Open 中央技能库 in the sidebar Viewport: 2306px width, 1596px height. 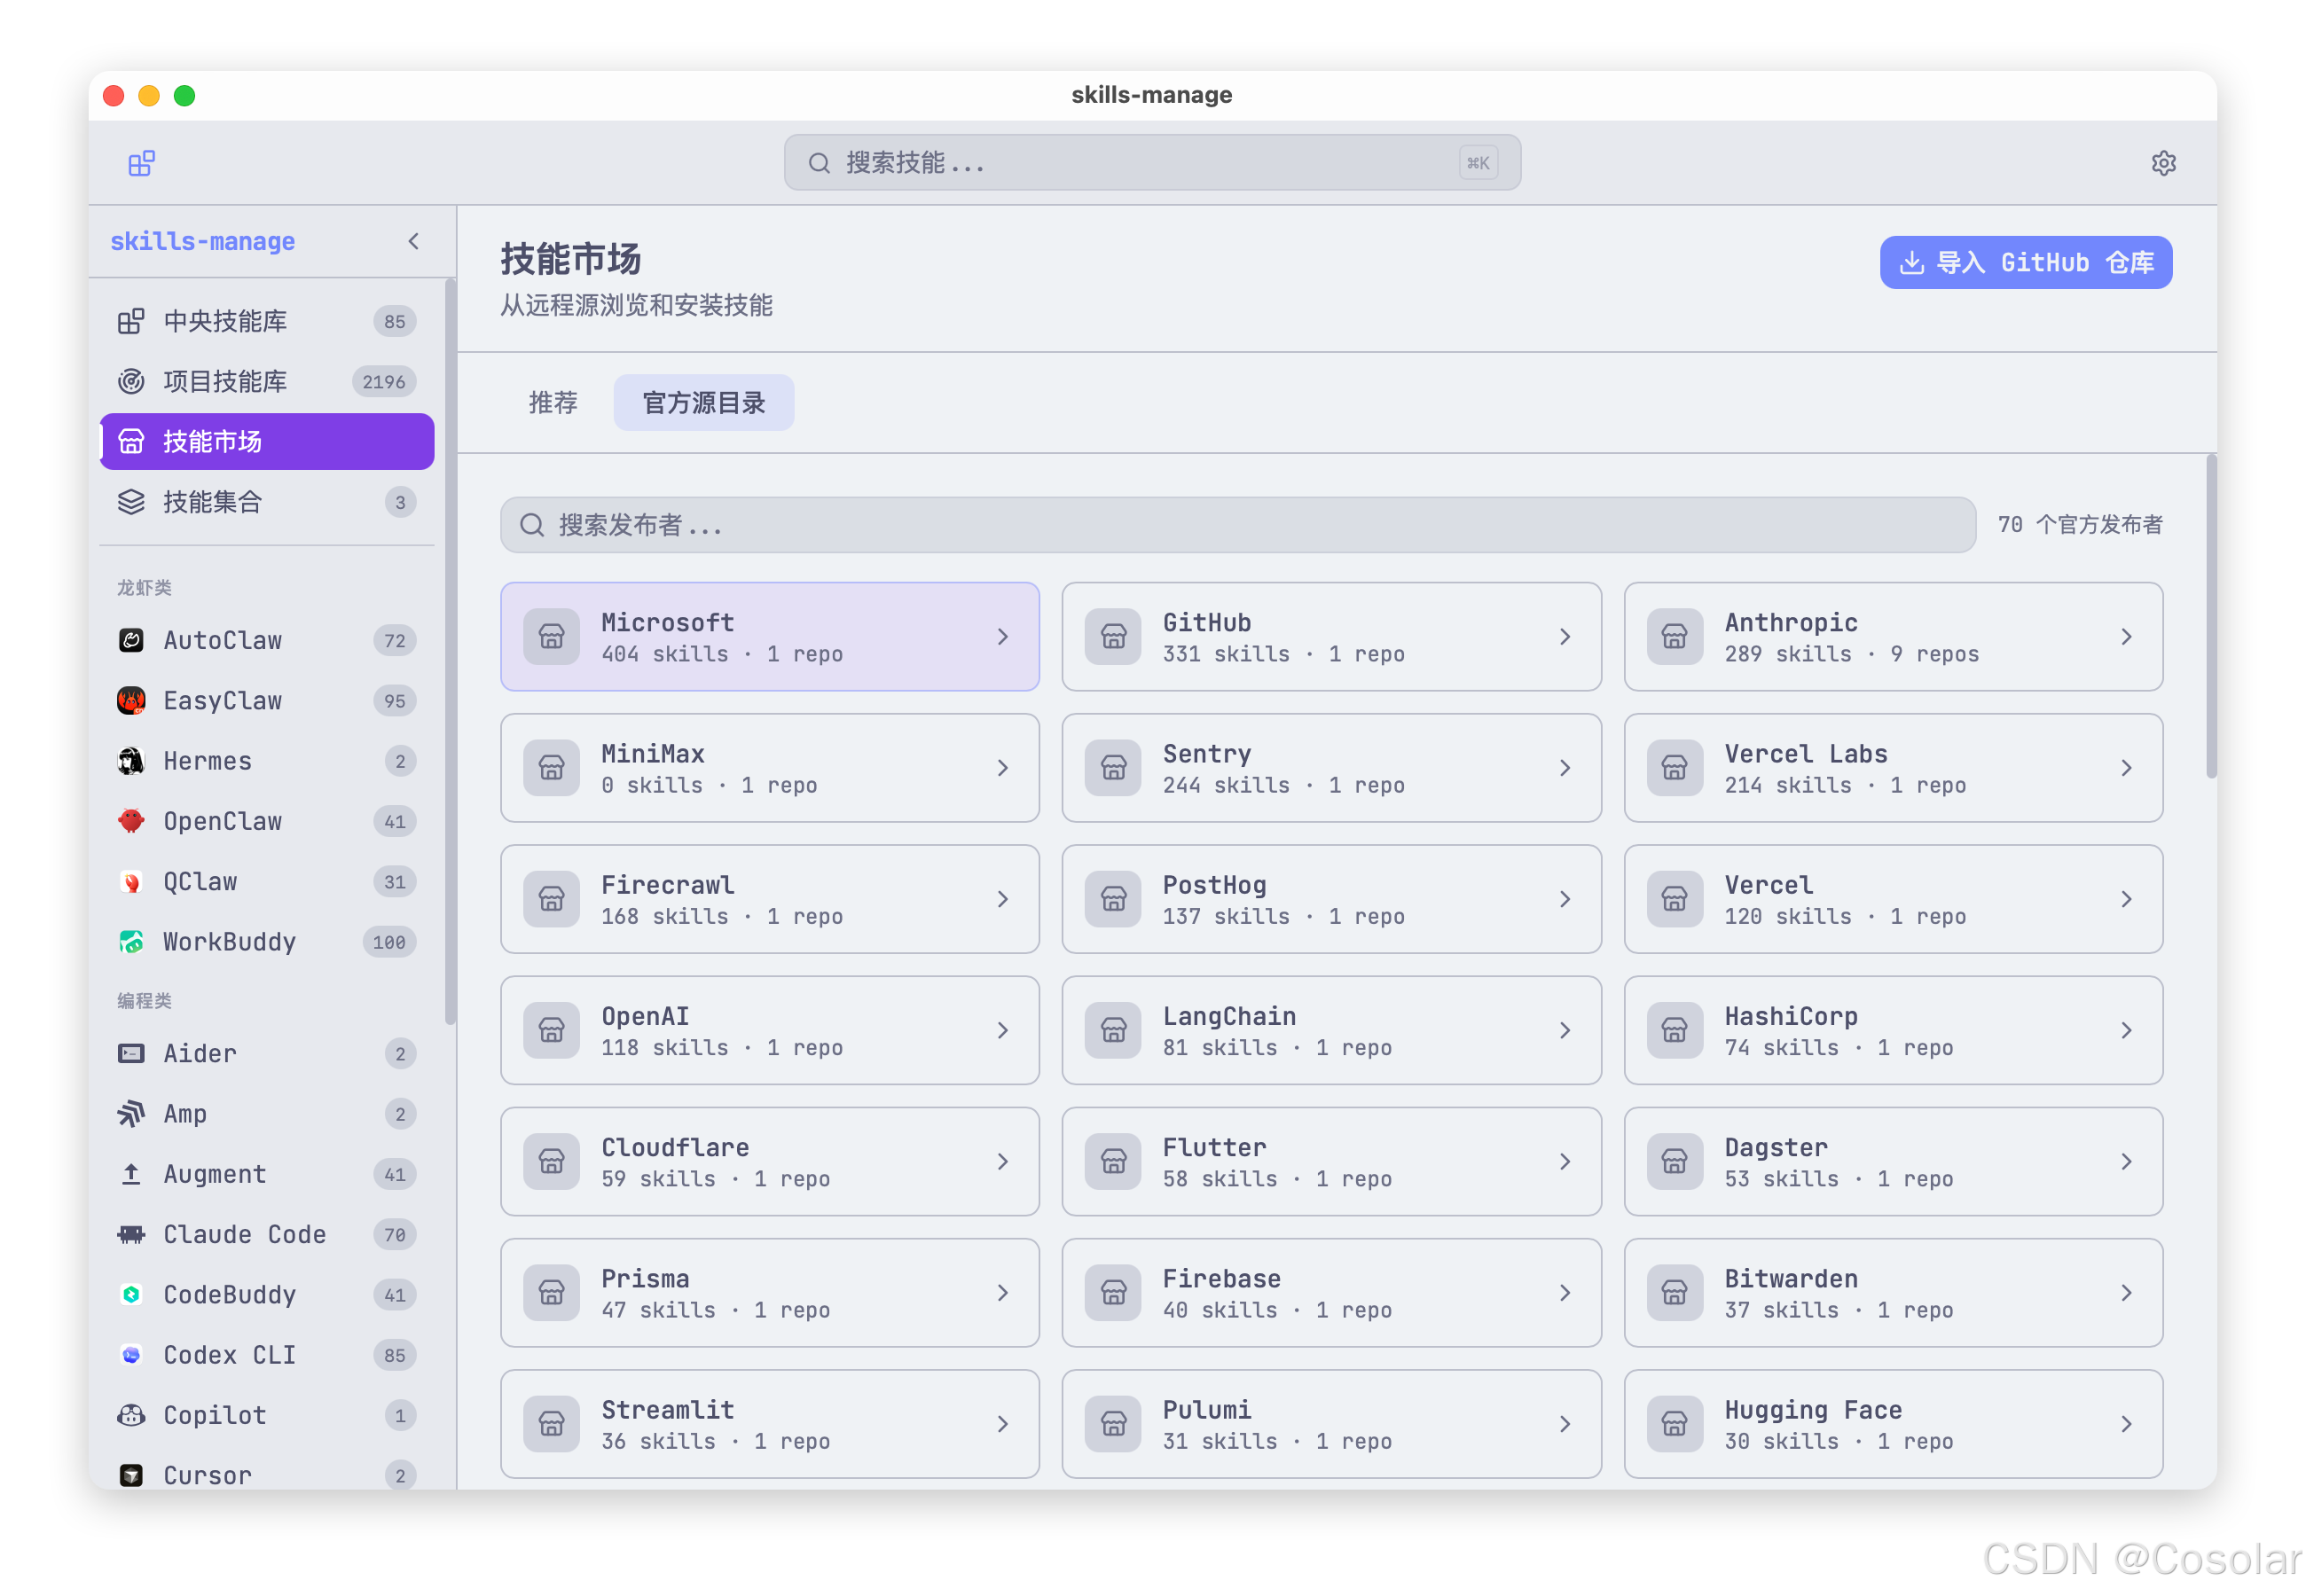point(267,321)
